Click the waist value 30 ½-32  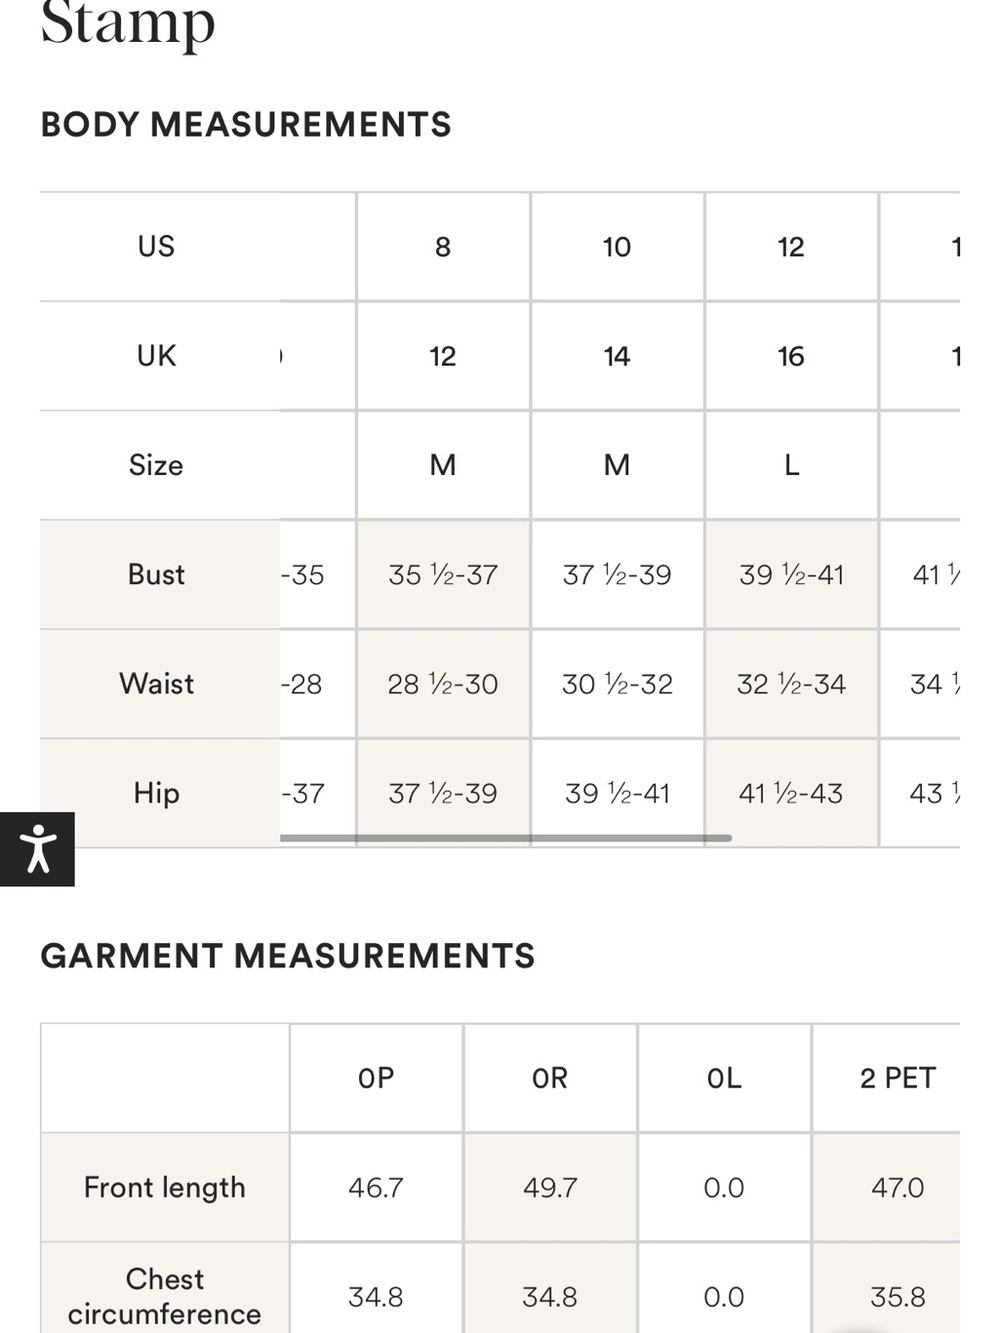(617, 684)
